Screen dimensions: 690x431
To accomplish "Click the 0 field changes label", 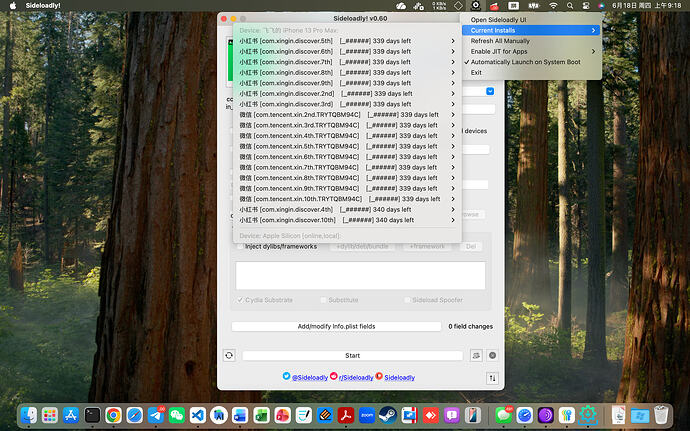I will tap(470, 326).
